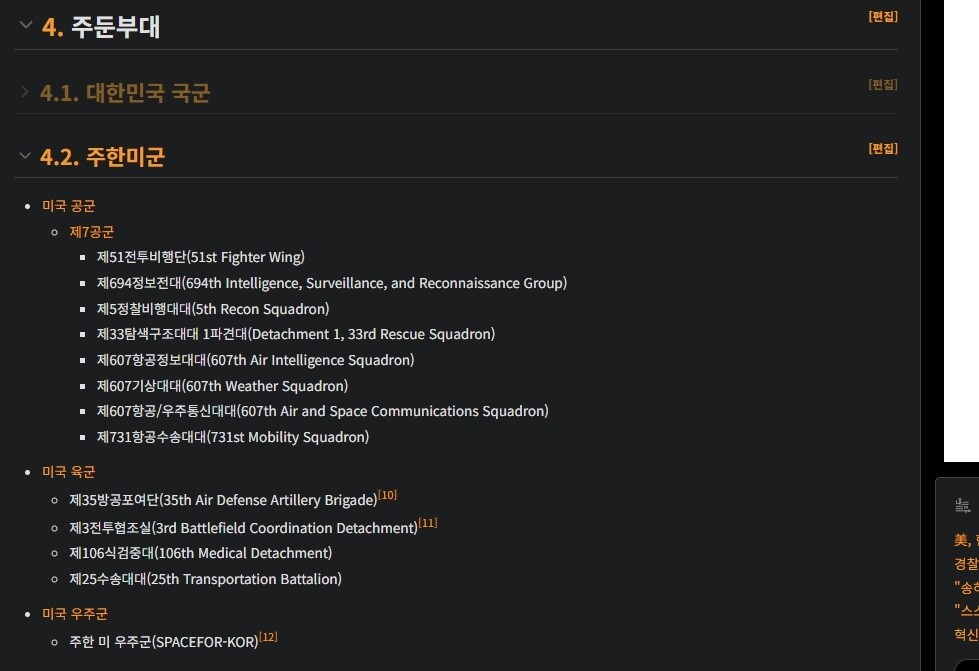979x671 pixels.
Task: Click 편집 beside 대한민국 국군 heading
Action: [883, 84]
